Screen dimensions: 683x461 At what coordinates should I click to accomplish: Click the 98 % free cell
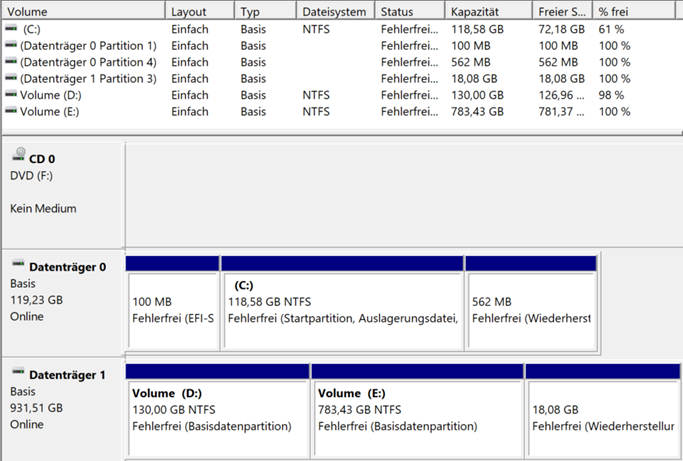611,95
